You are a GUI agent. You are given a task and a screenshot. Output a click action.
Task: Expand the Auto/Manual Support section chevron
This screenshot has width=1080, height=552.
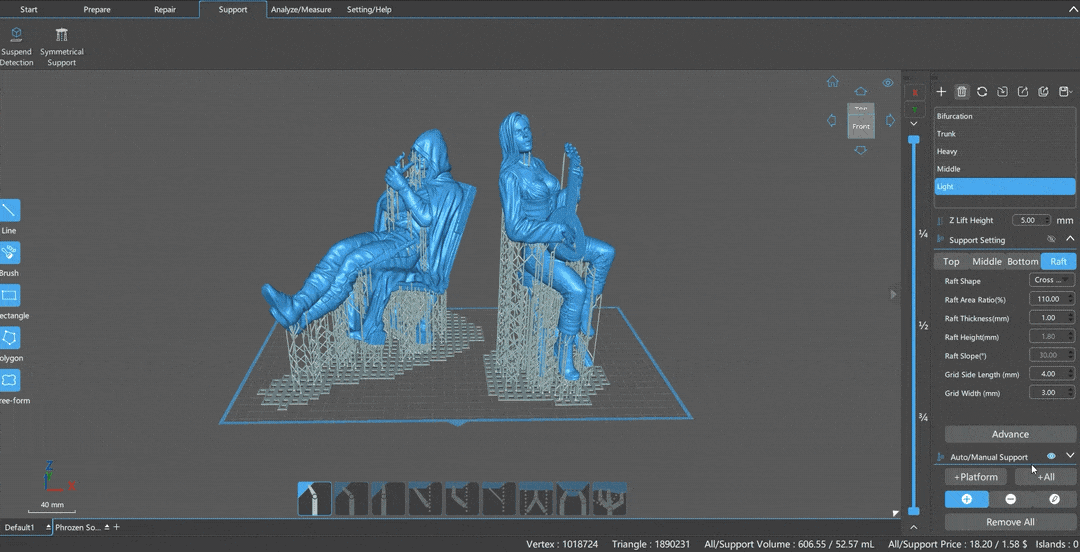[x=1070, y=456]
